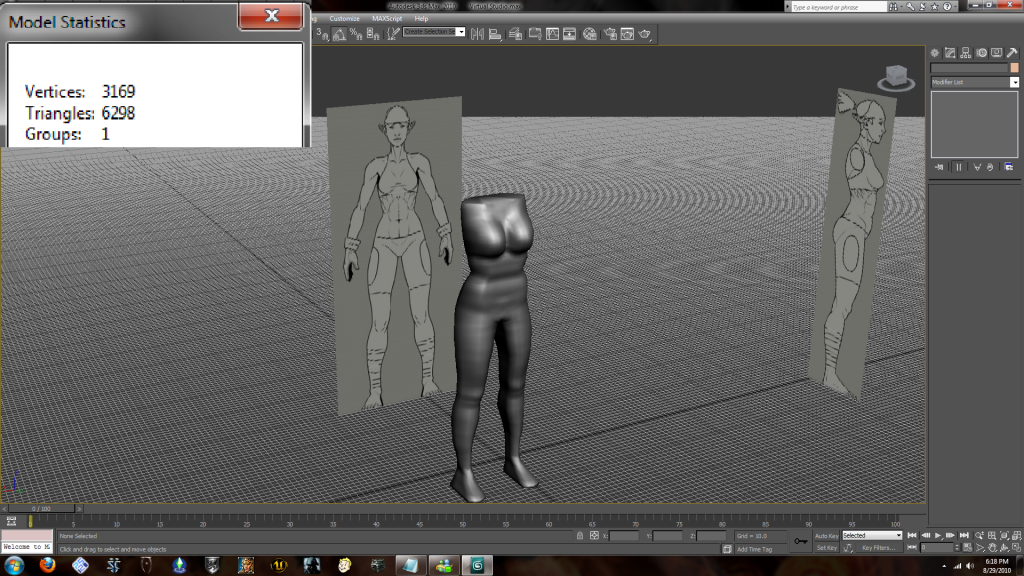Click Remove Modifier from stack icon
Screen dimensions: 1024x576
click(990, 167)
